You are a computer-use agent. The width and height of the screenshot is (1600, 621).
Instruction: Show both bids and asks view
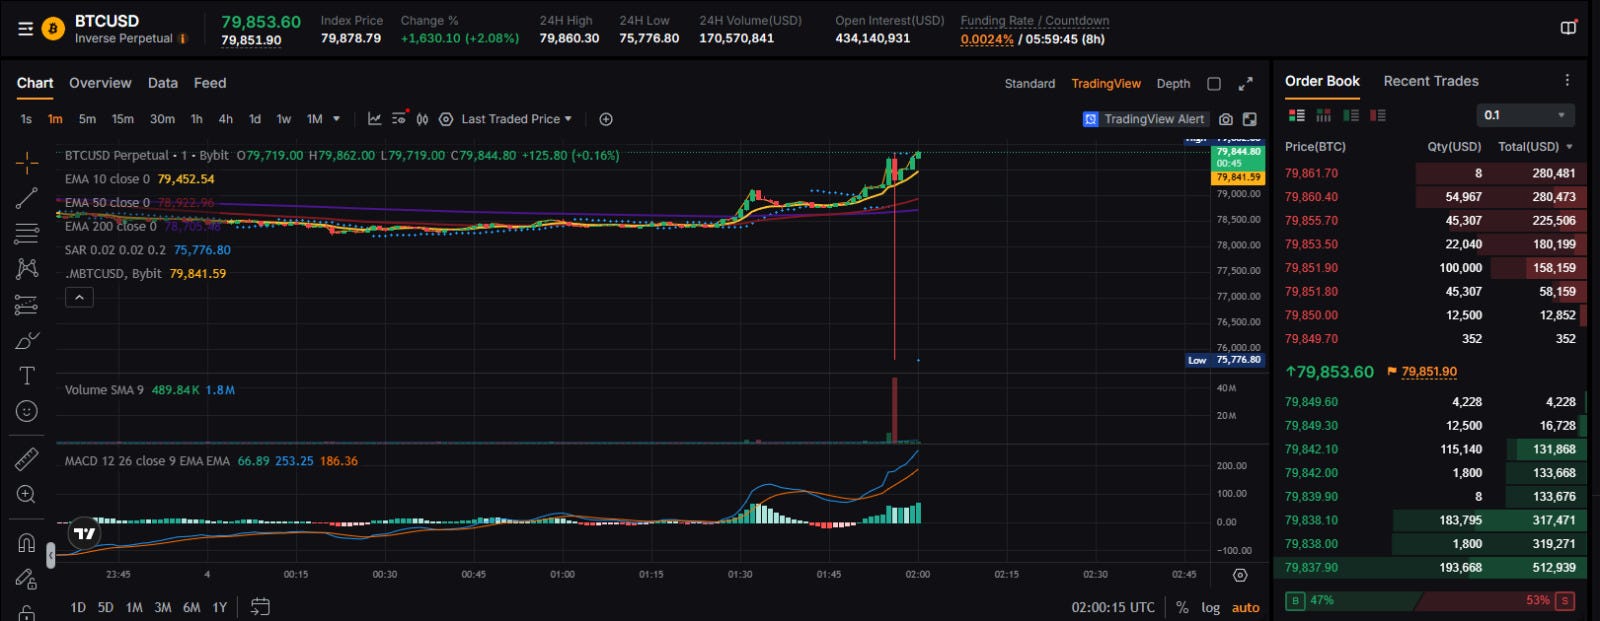click(1297, 115)
